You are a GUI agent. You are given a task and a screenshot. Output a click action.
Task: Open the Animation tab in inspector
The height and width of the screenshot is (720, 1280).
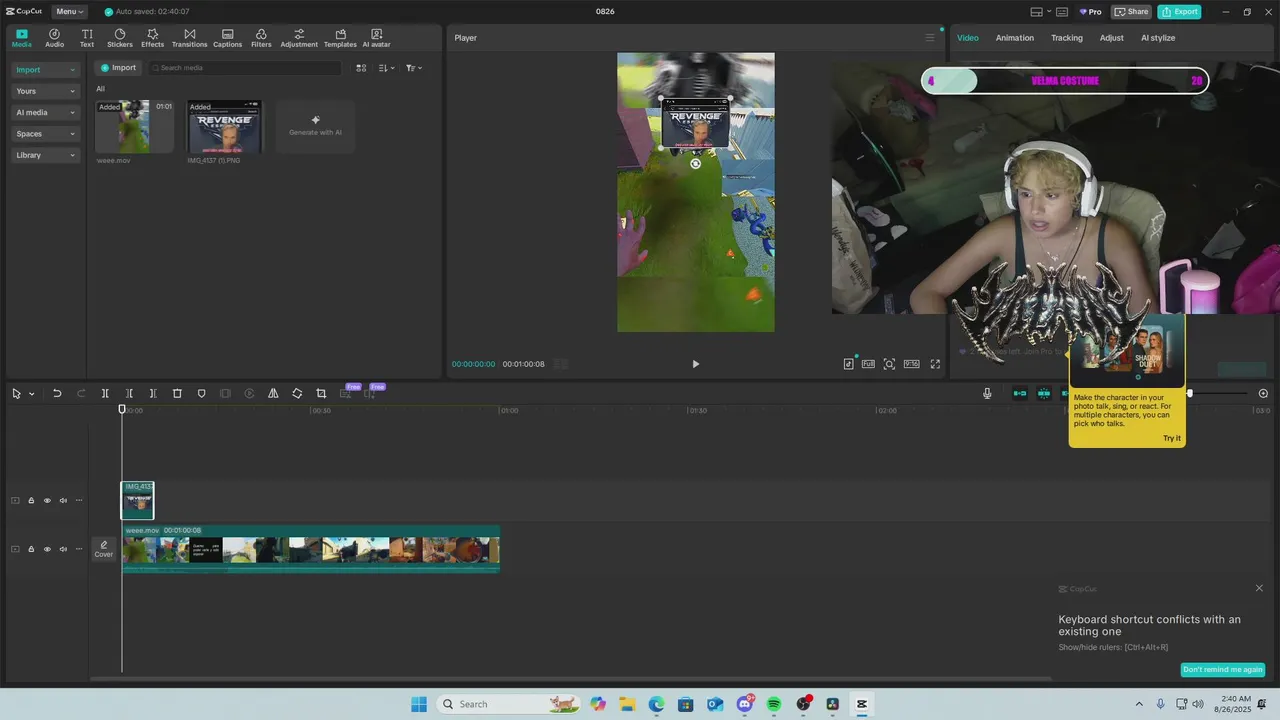point(1014,38)
